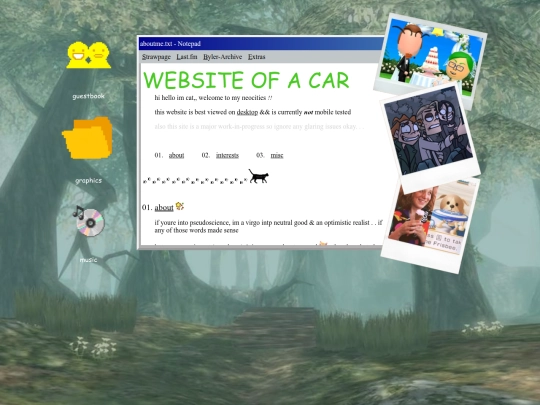Click the faded work-in-progress notice text

259,127
